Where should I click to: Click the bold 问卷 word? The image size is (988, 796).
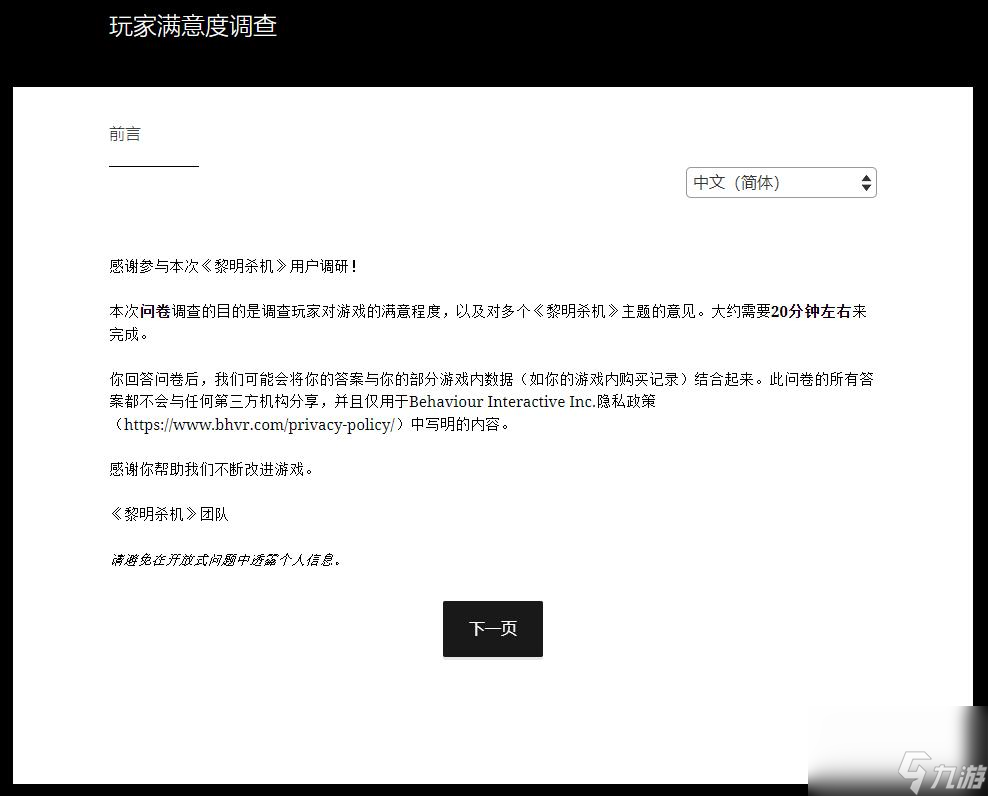pos(155,311)
